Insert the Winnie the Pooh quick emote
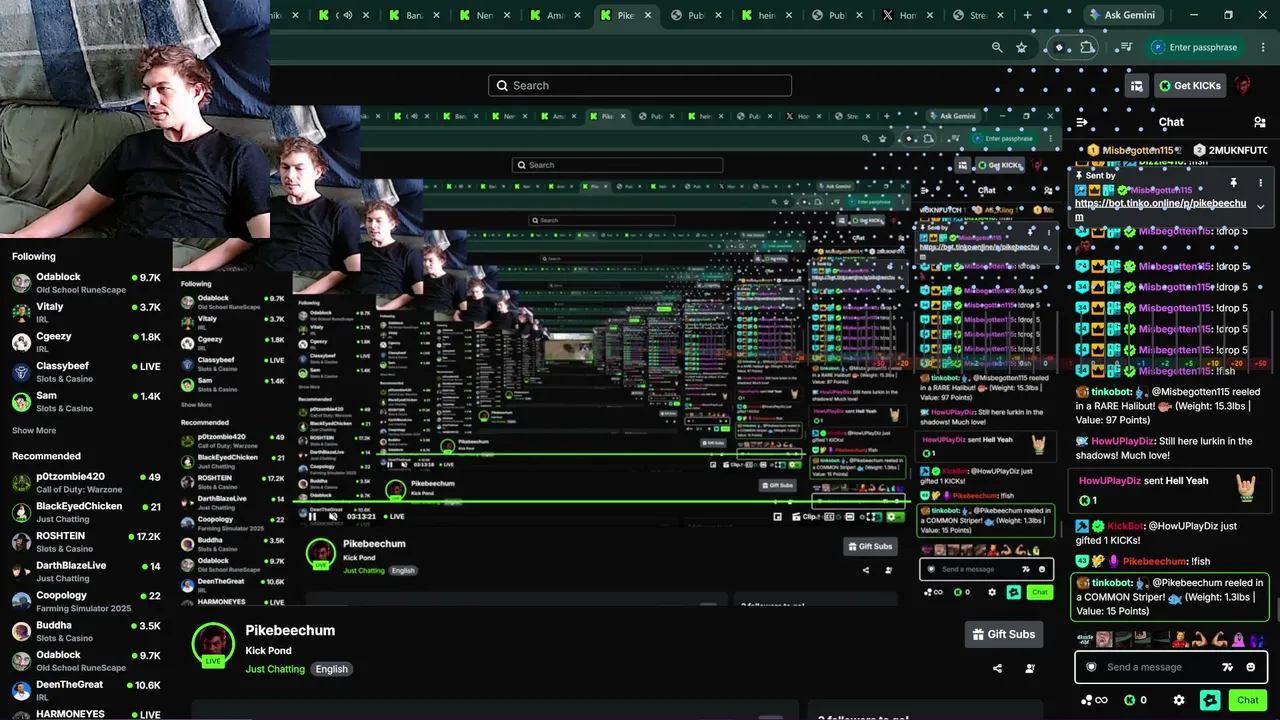Image resolution: width=1280 pixels, height=720 pixels. pyautogui.click(x=1179, y=639)
